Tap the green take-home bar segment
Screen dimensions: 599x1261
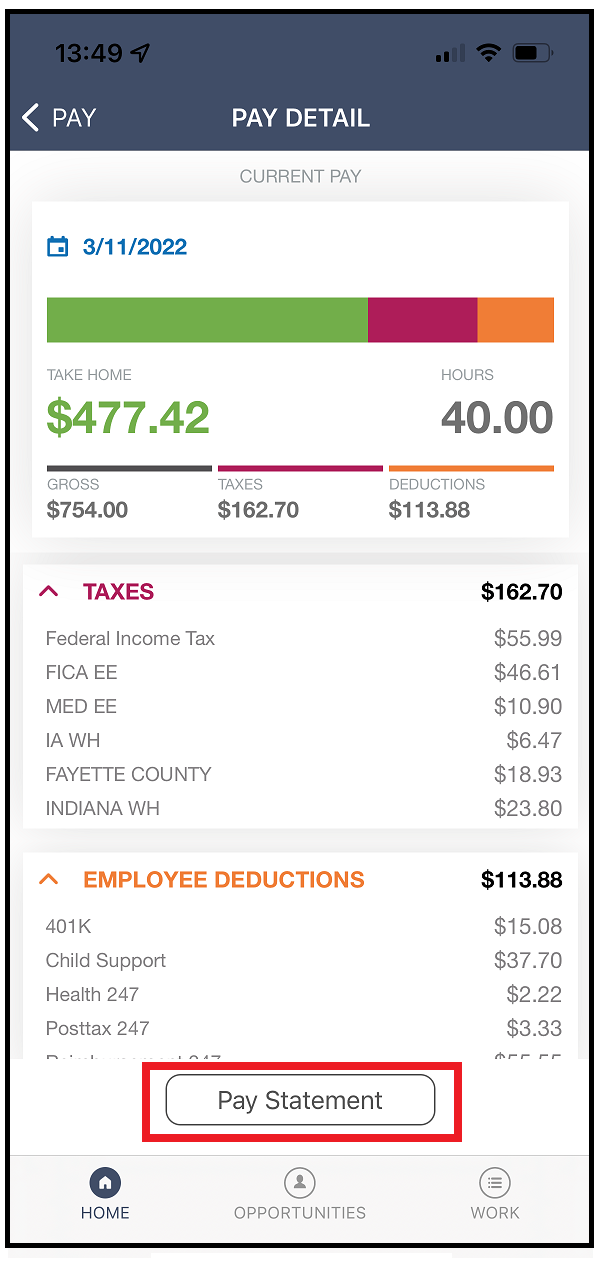pyautogui.click(x=207, y=320)
